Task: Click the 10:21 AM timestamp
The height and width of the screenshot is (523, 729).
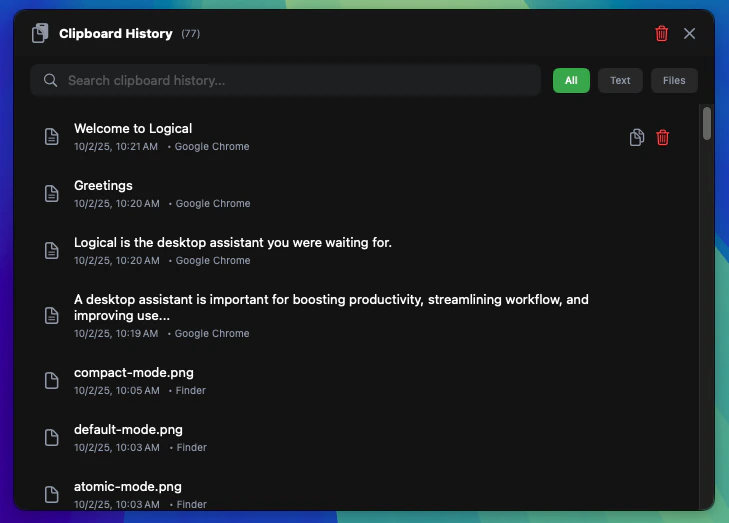Action: 116,146
